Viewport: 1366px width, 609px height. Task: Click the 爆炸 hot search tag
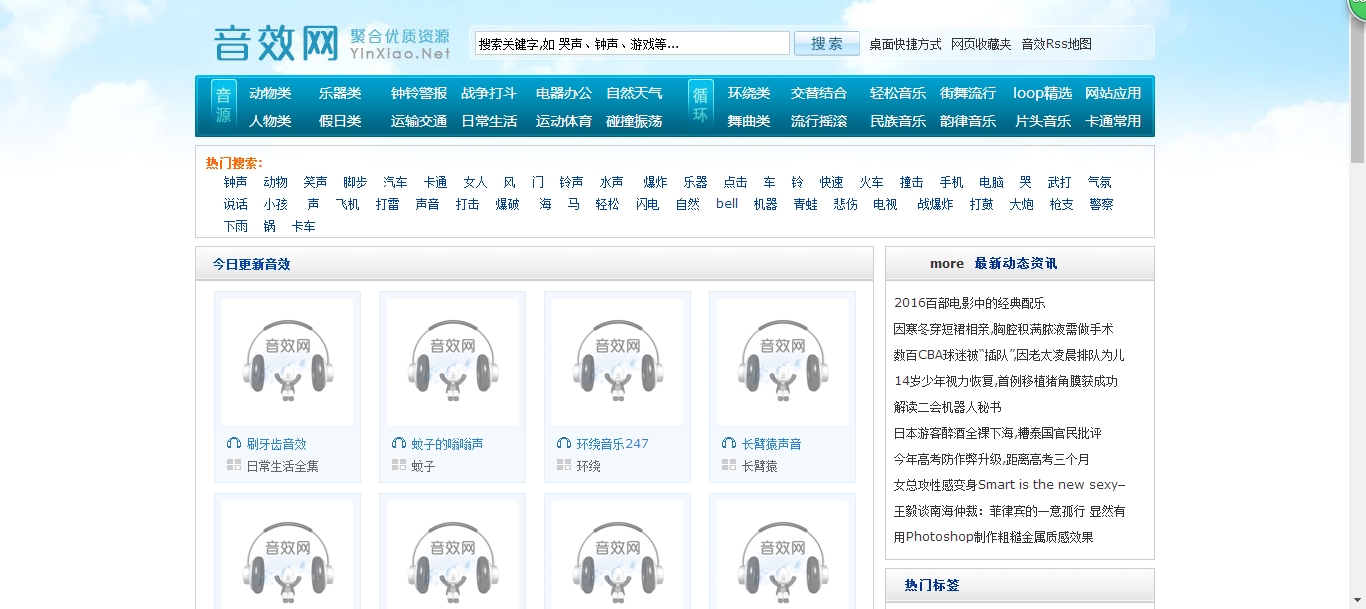(653, 182)
